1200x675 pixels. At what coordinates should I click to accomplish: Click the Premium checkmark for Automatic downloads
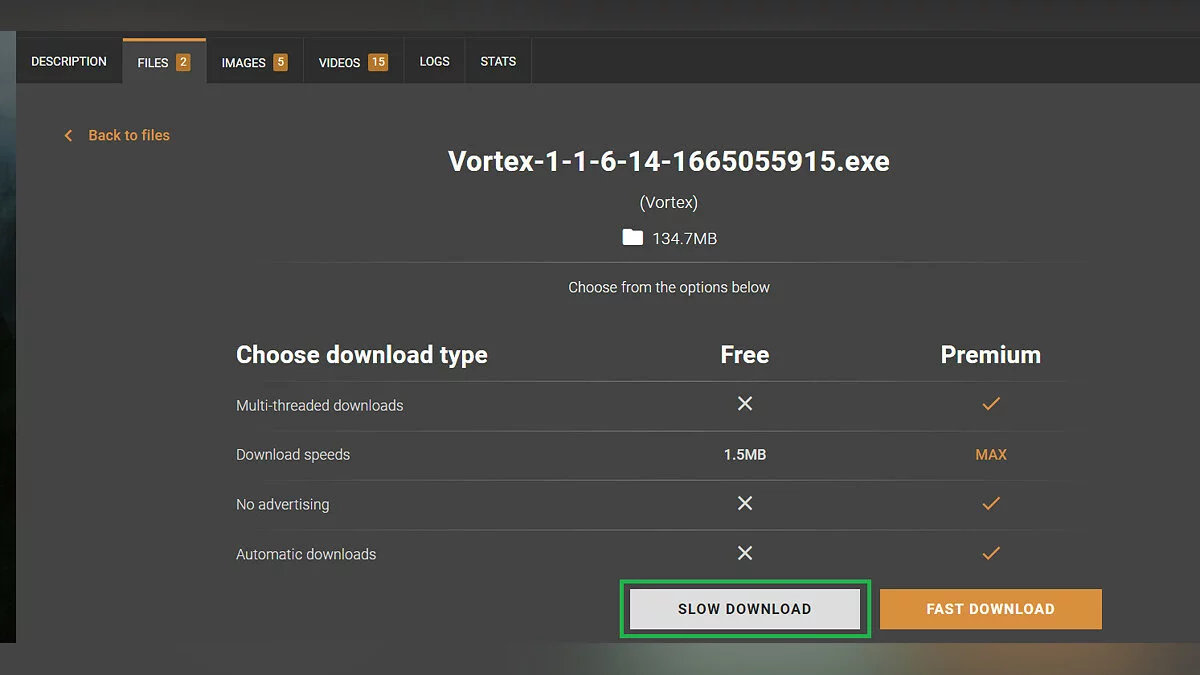[990, 553]
